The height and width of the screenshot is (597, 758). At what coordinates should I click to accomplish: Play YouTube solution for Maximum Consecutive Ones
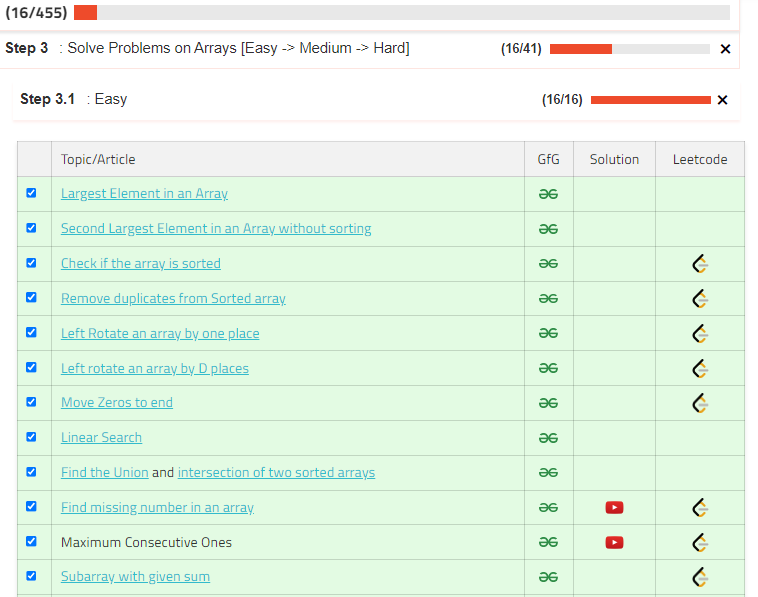point(614,542)
